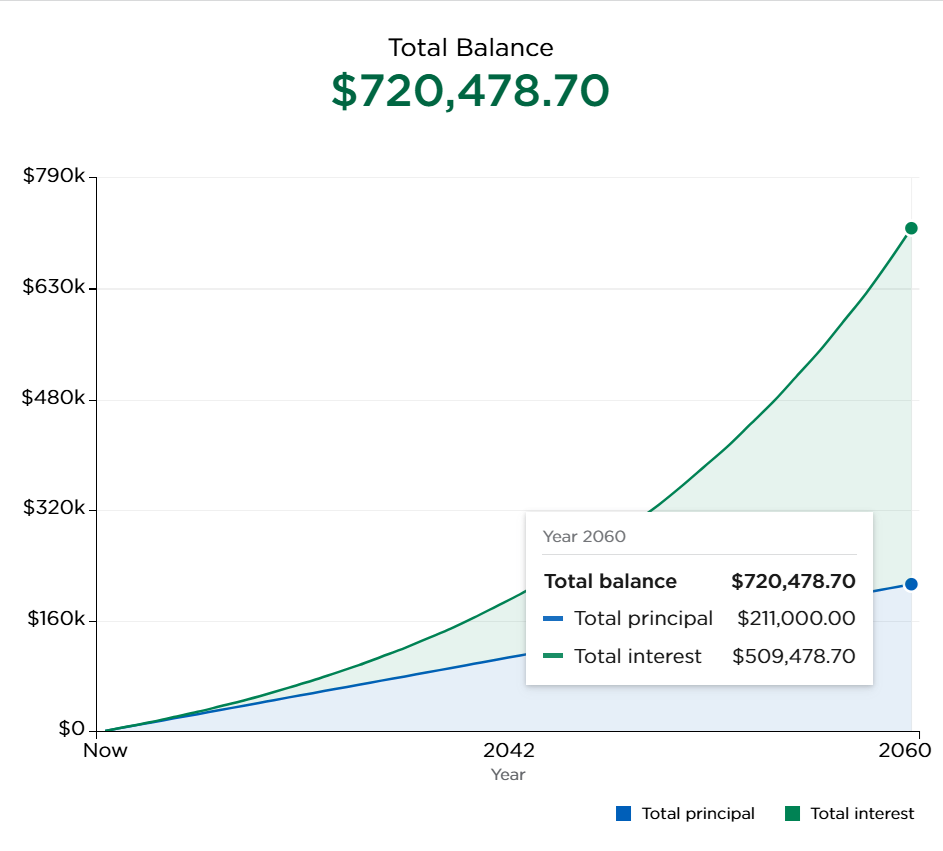This screenshot has height=851, width=943.
Task: Click the blue Total principal legend square
Action: coord(624,814)
